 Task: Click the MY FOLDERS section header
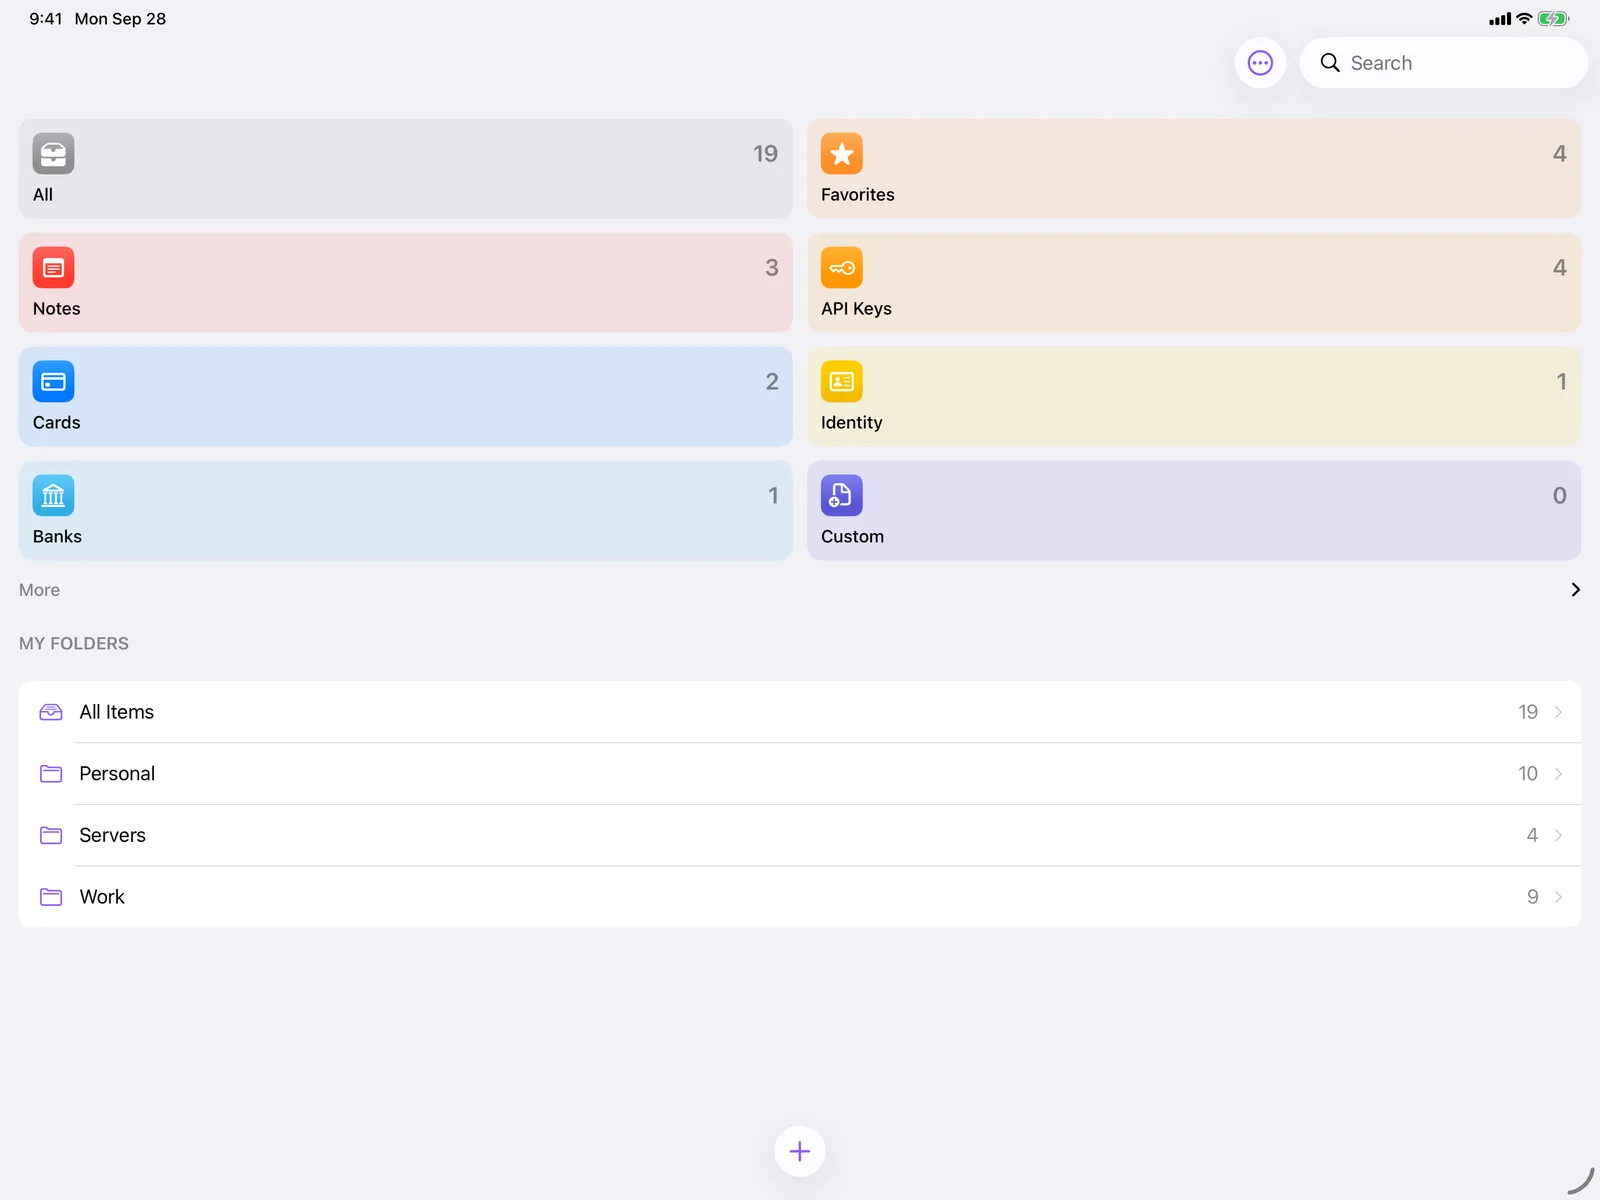pos(74,644)
